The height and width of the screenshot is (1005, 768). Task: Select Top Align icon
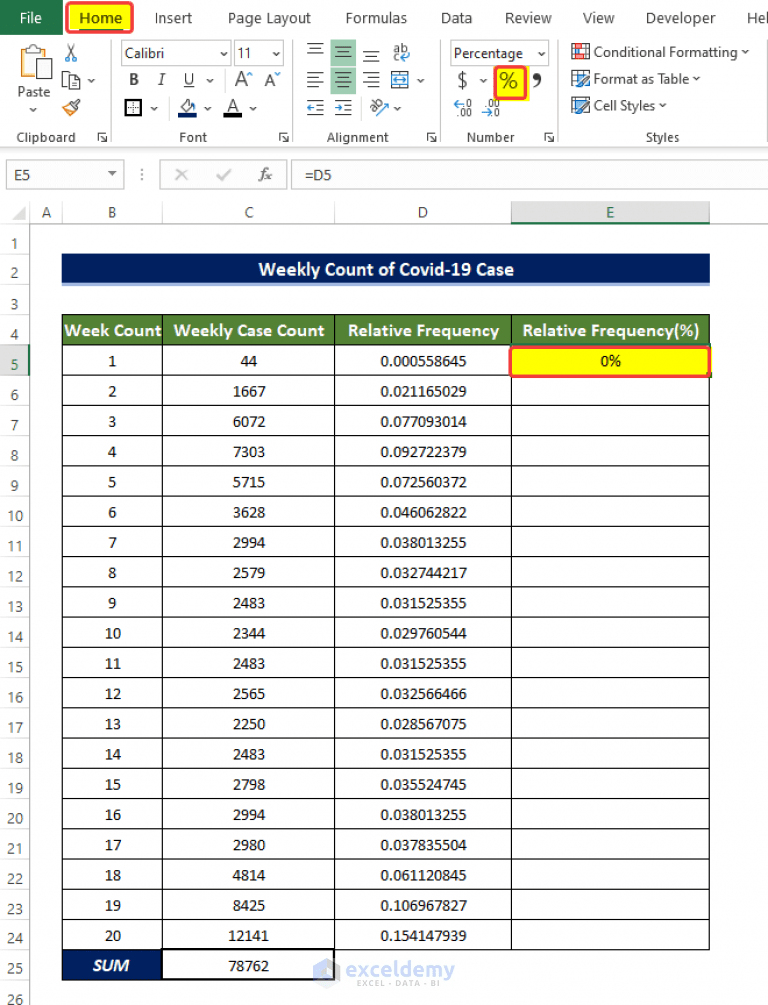coord(315,51)
